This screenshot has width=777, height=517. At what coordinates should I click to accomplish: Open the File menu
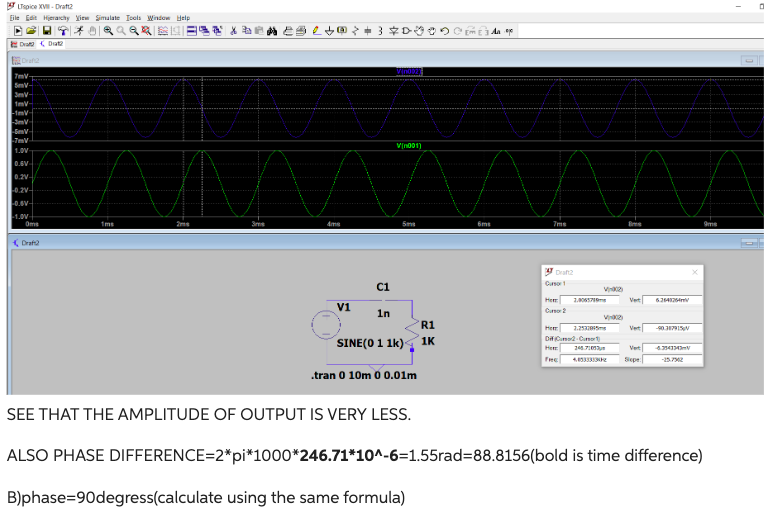click(14, 18)
